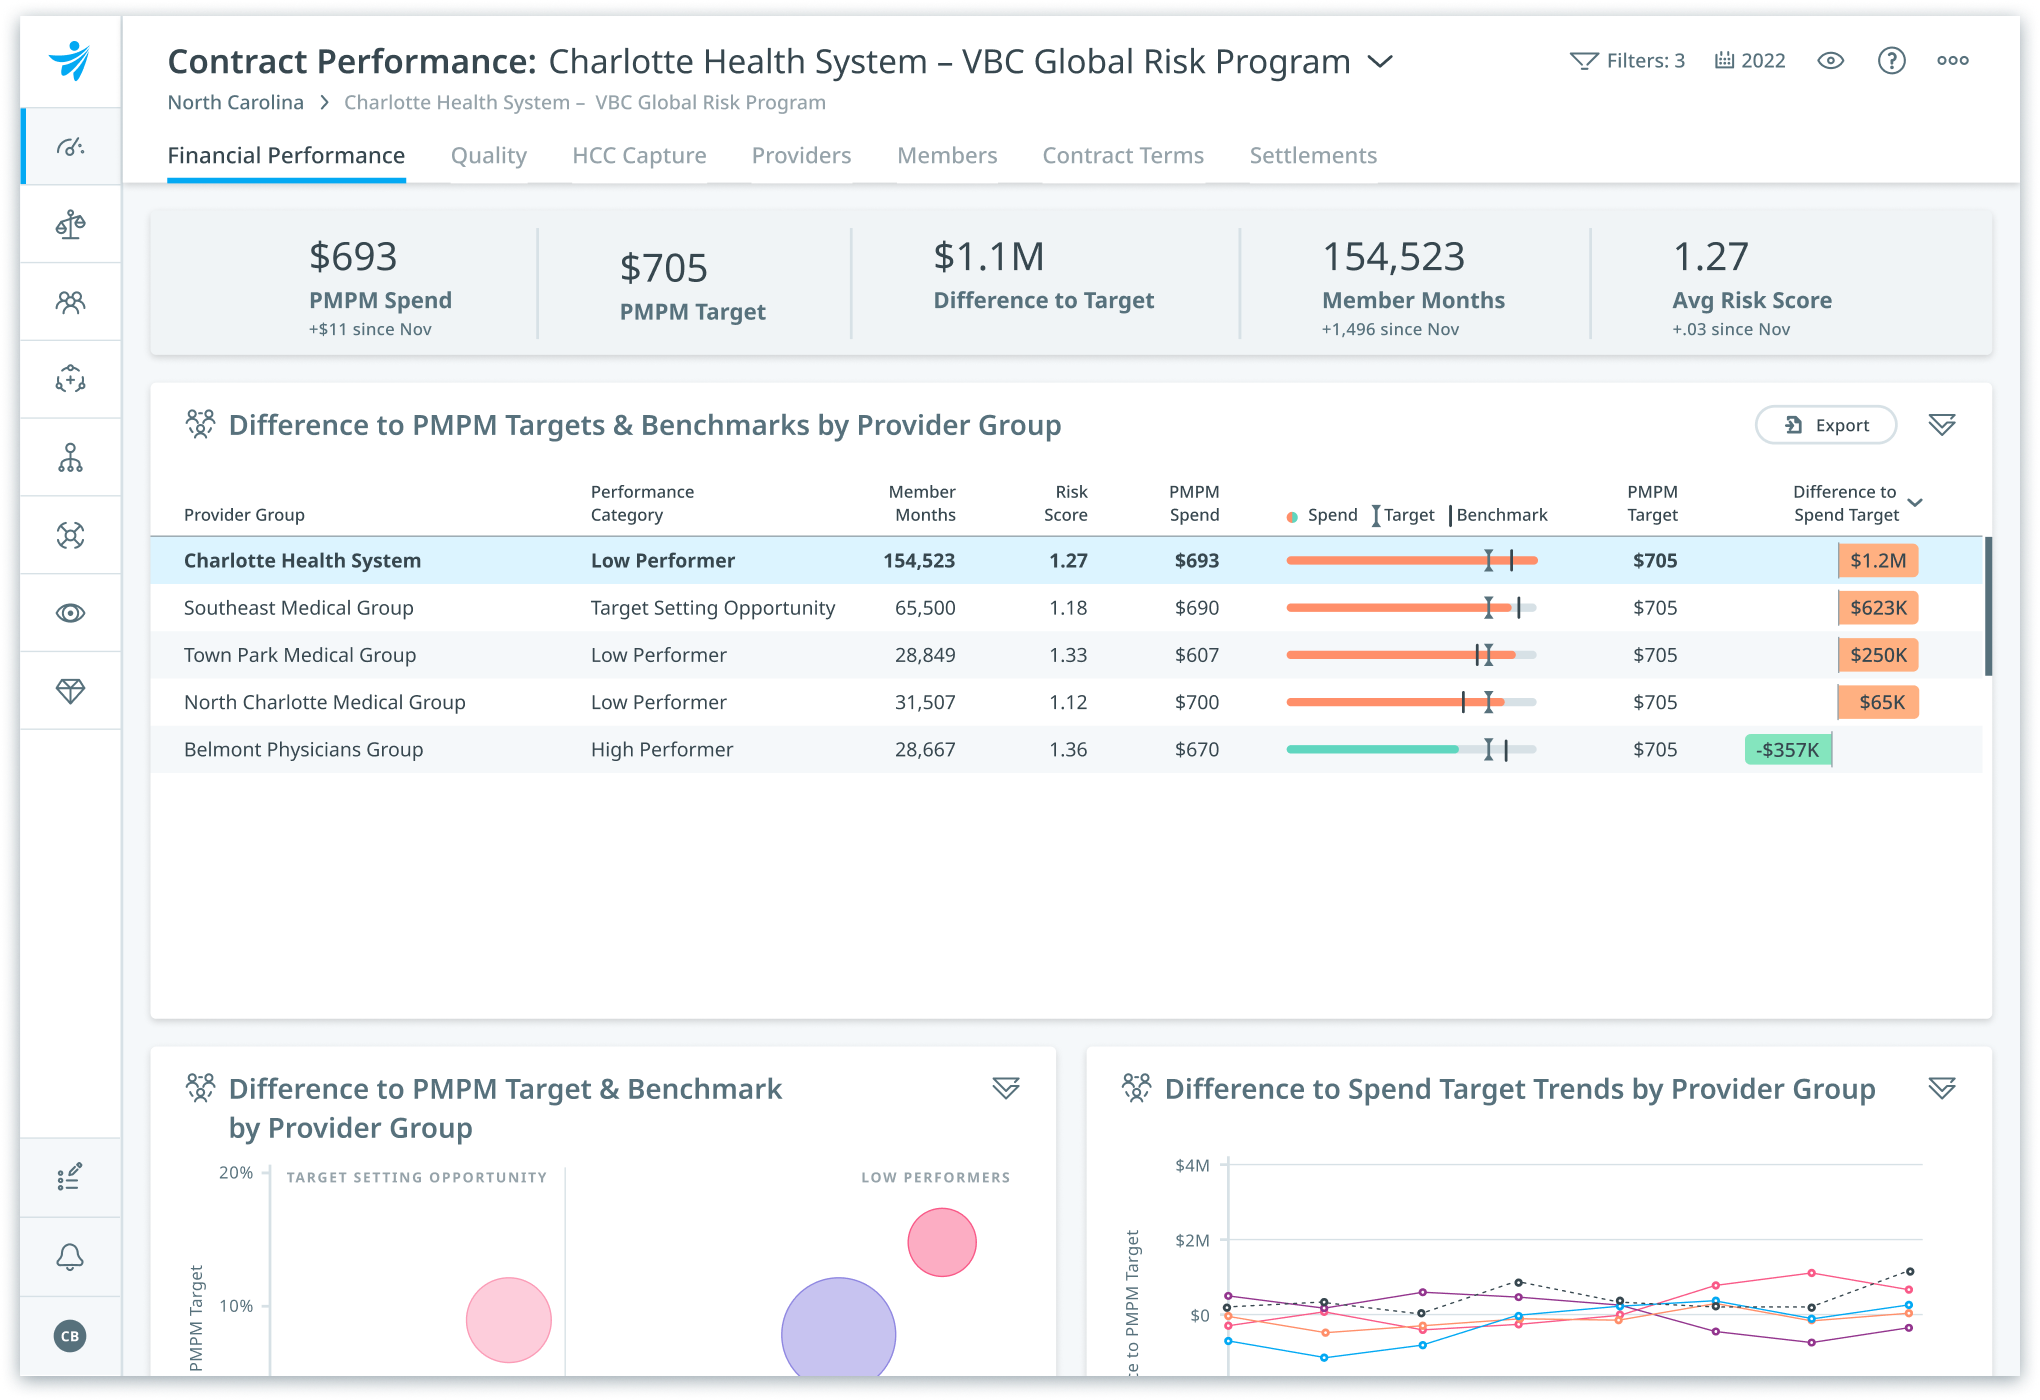Screen dimensions: 2040x1400
Task: Expand the contract title dropdown chevron
Action: (x=1380, y=62)
